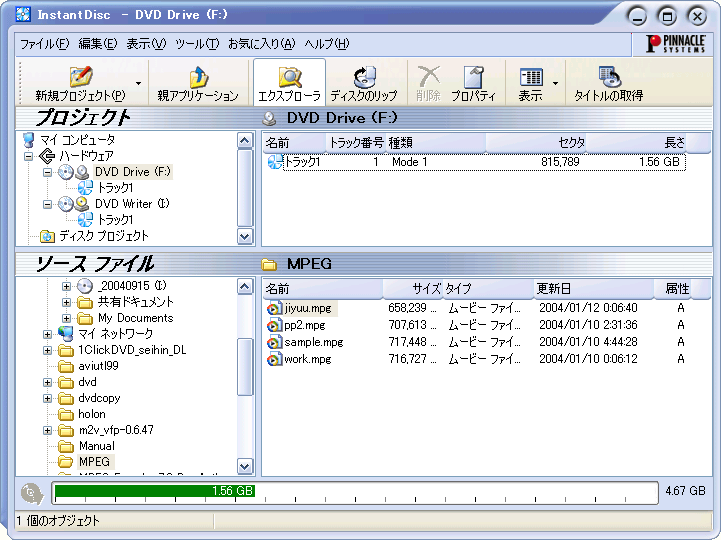Select the MPEG folder in source tree
The height and width of the screenshot is (540, 721).
coord(94,461)
